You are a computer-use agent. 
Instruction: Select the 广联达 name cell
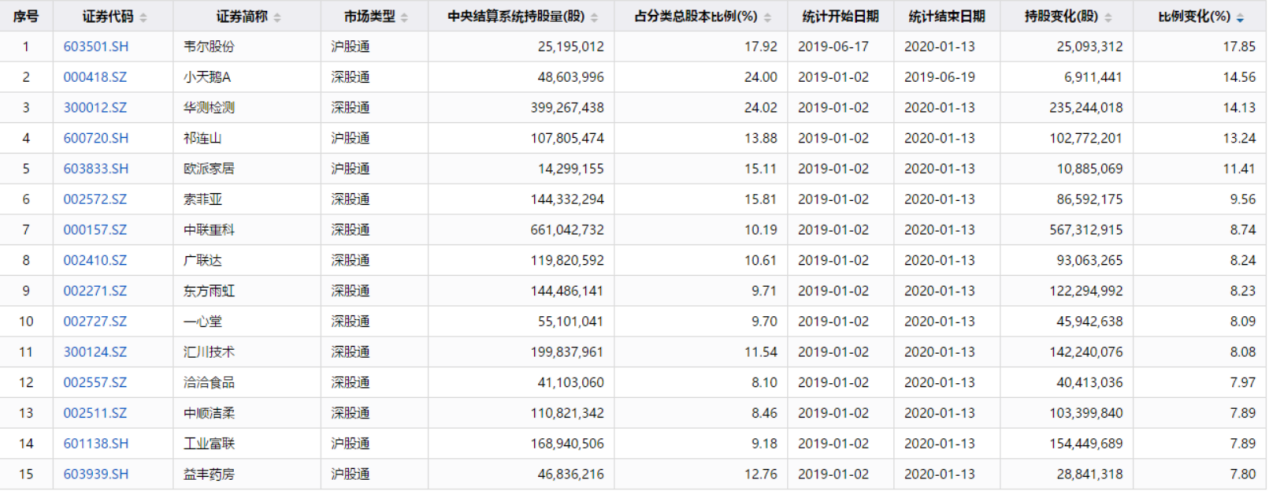(247, 260)
